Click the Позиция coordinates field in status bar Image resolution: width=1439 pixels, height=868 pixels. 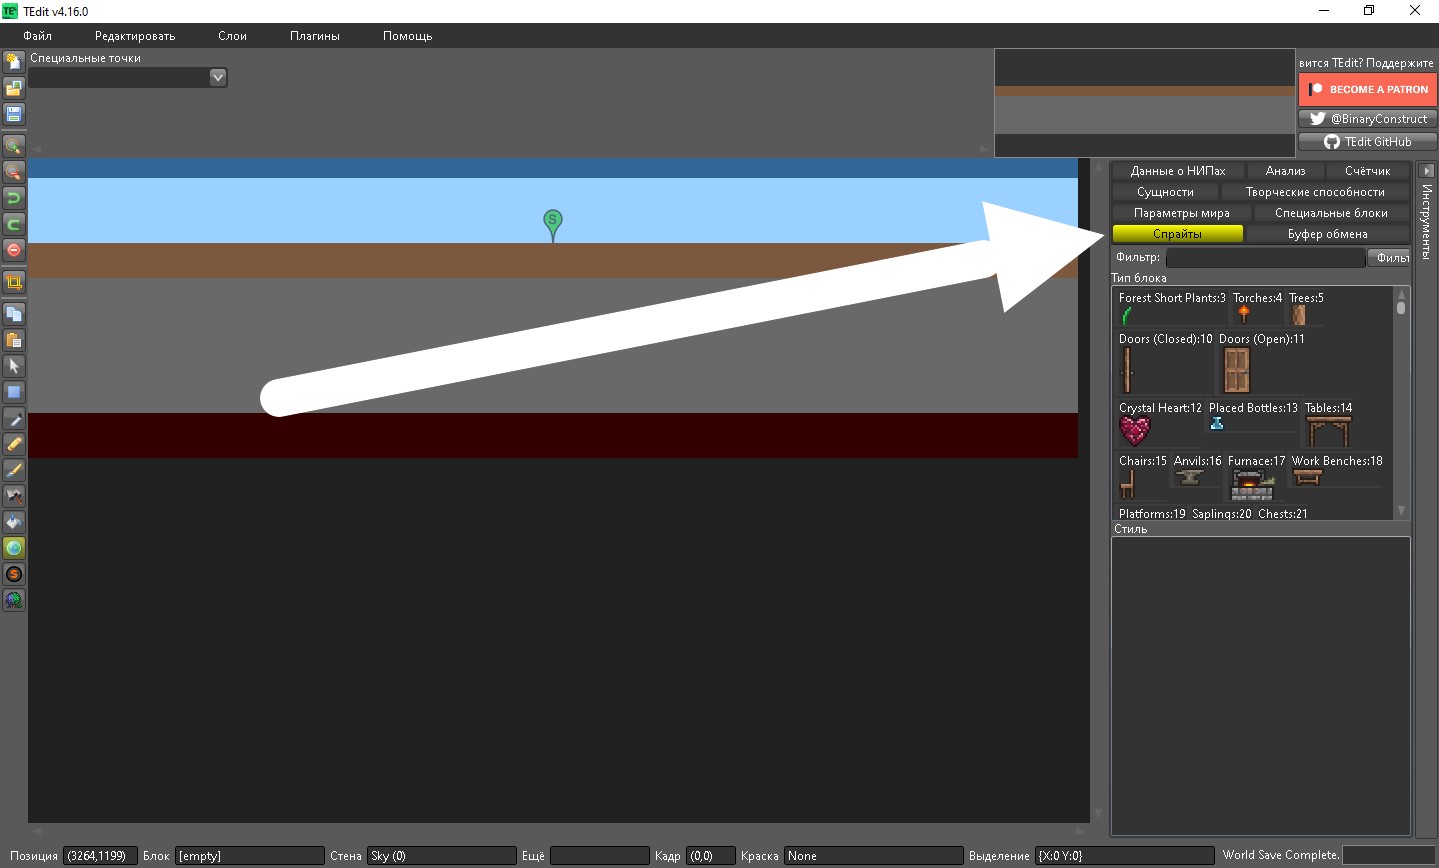[100, 856]
